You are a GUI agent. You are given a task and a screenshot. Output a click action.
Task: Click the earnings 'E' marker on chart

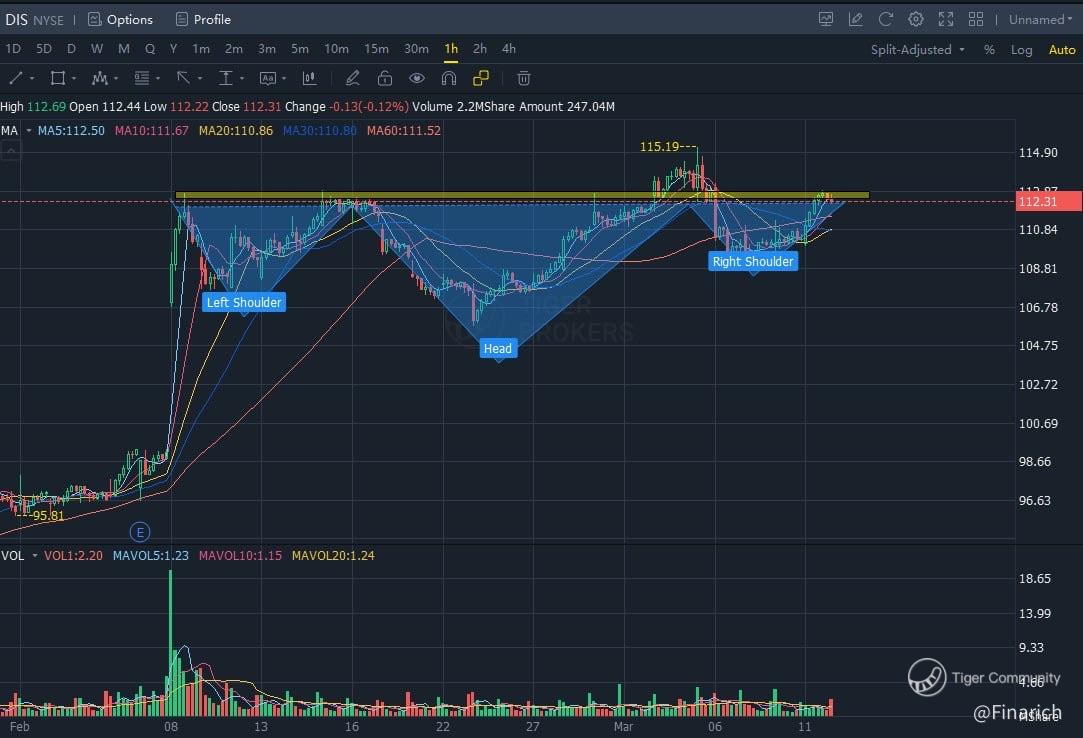click(x=140, y=532)
